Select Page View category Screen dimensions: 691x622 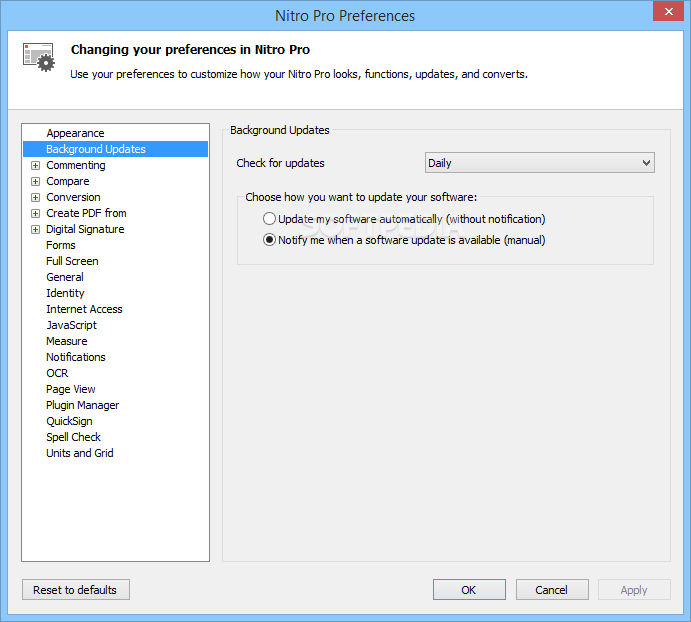tap(71, 389)
